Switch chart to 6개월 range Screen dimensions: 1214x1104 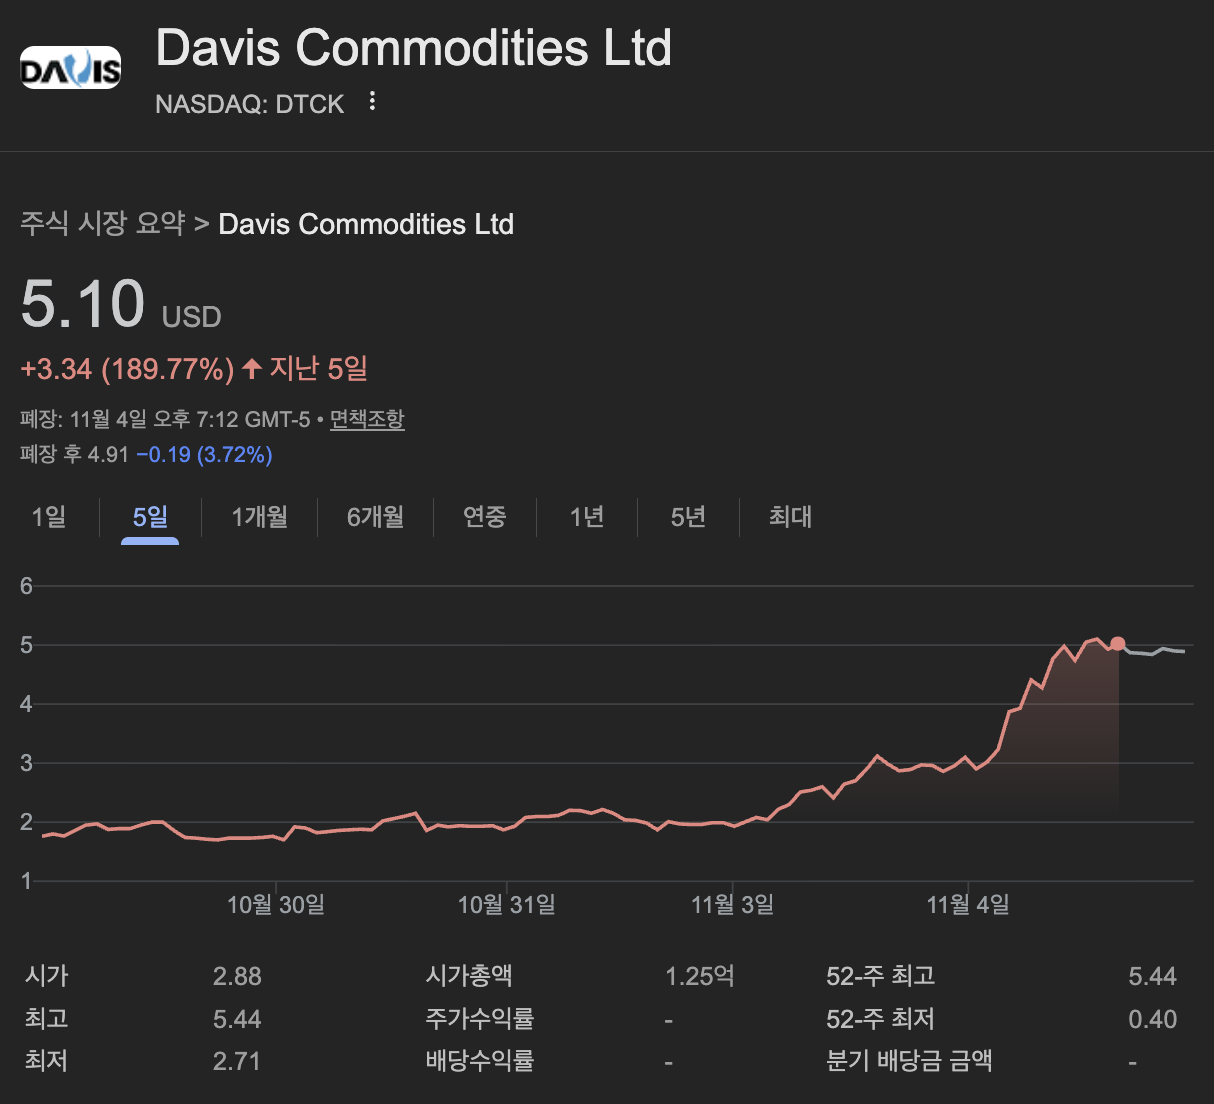pos(376,517)
